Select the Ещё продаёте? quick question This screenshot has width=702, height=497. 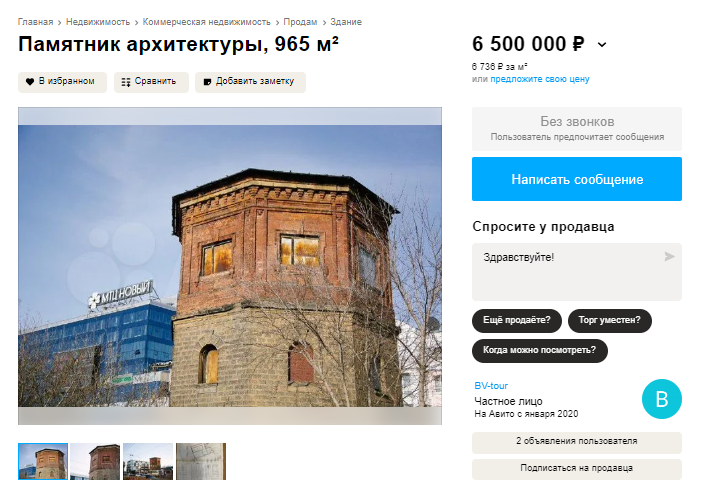coord(517,321)
